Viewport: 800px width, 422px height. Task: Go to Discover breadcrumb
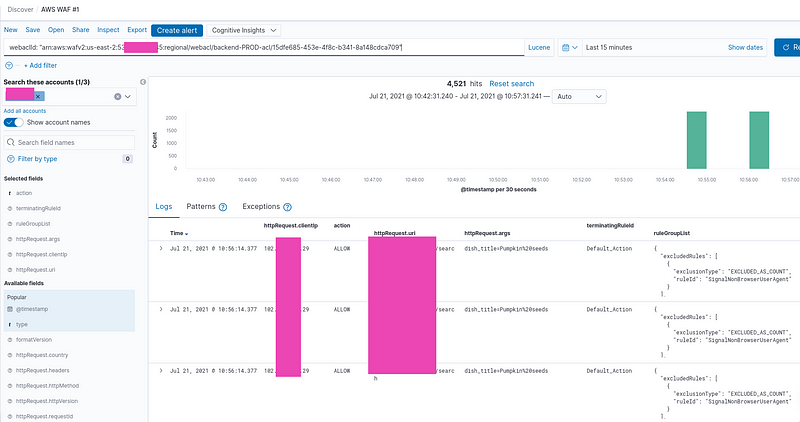[x=20, y=9]
